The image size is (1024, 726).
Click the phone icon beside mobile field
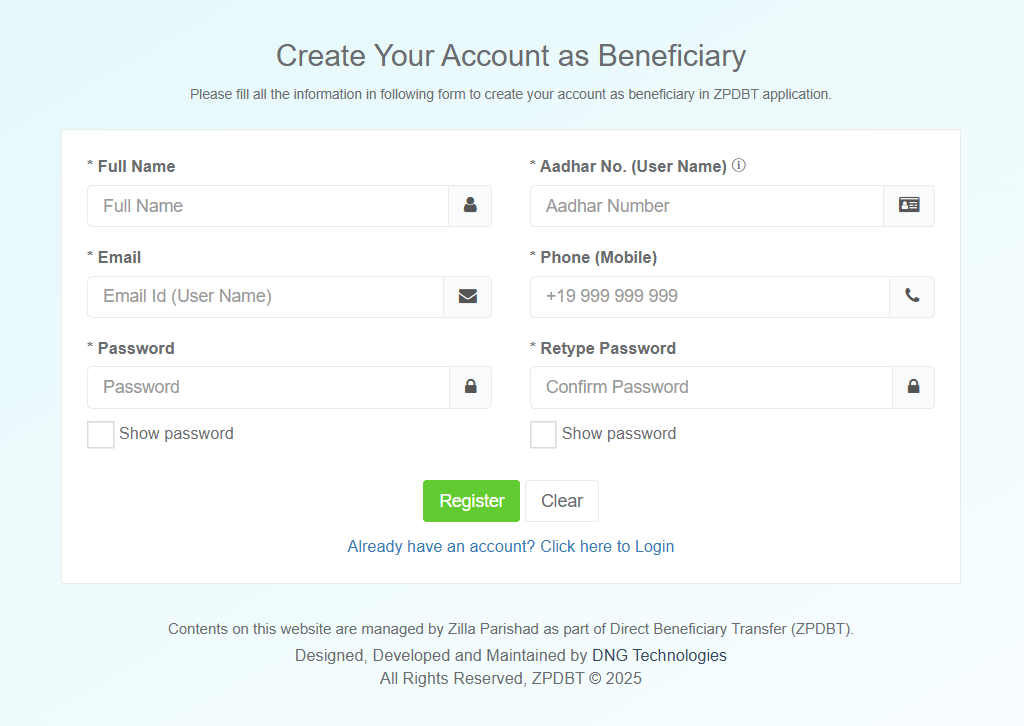tap(912, 297)
